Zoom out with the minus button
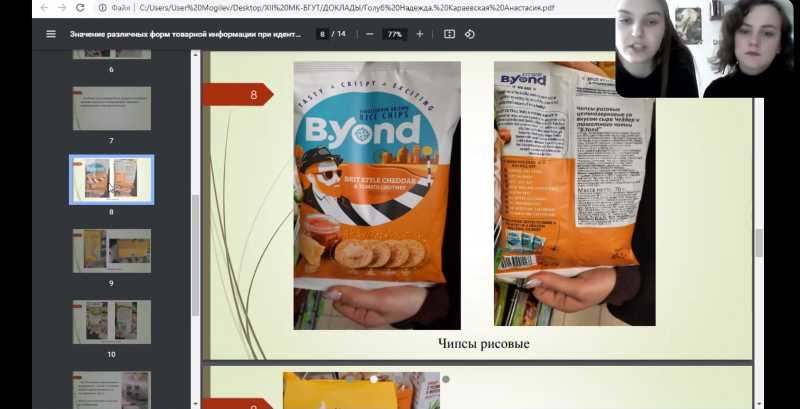The height and width of the screenshot is (409, 800). tap(370, 34)
